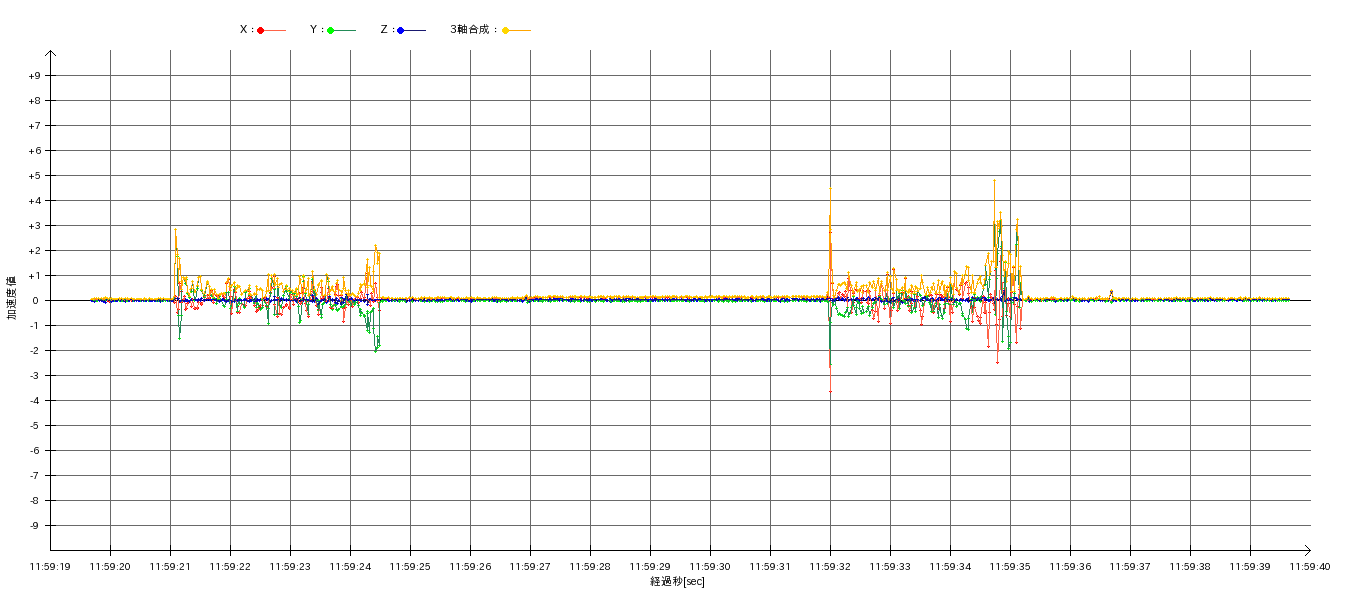Click the small yellow blip after 11:59:36
The width and height of the screenshot is (1350, 610).
pyautogui.click(x=1111, y=293)
